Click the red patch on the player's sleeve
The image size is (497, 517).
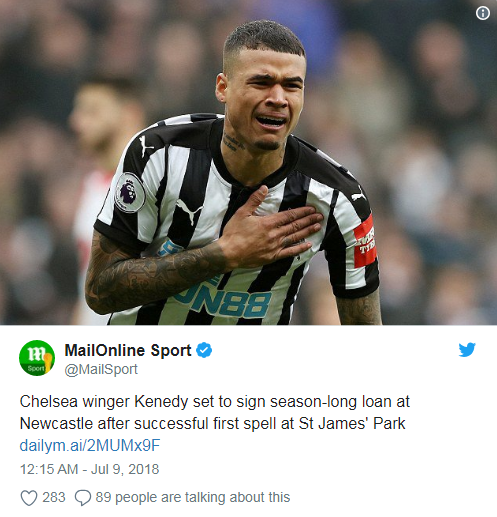pyautogui.click(x=365, y=242)
